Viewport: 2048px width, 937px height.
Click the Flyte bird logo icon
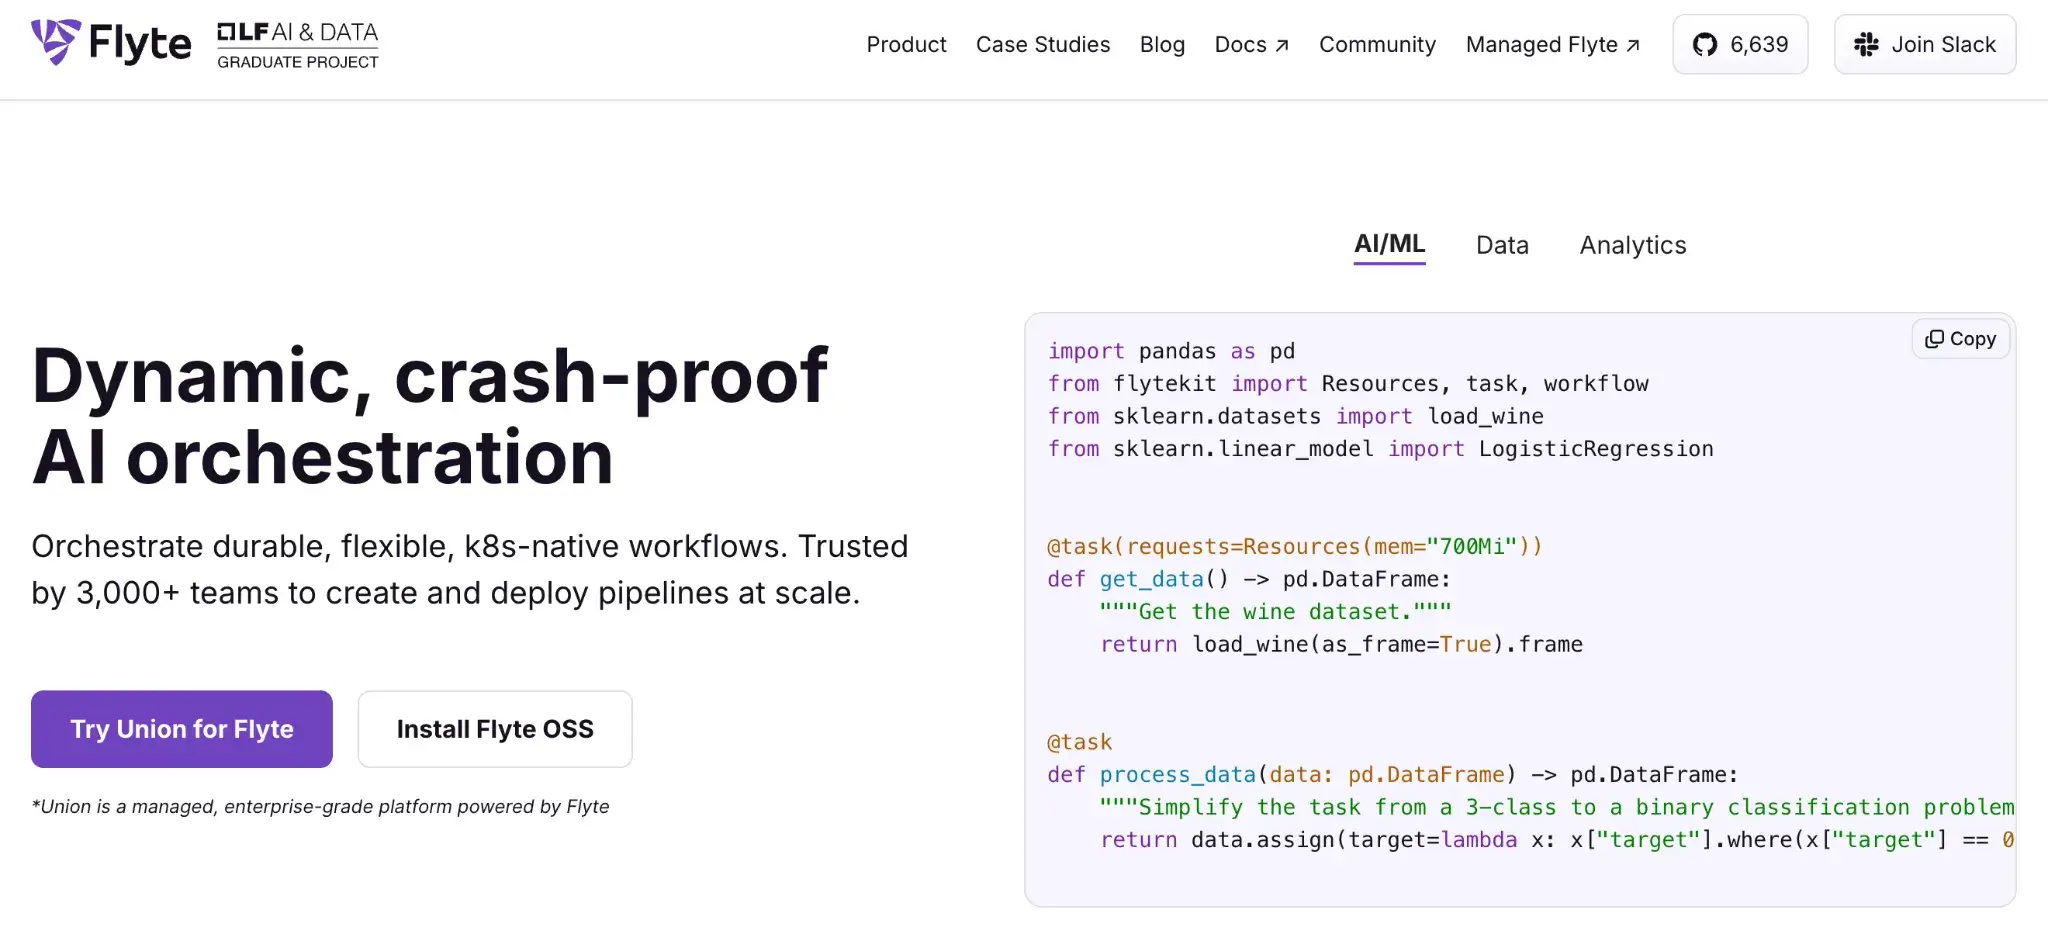[55, 42]
